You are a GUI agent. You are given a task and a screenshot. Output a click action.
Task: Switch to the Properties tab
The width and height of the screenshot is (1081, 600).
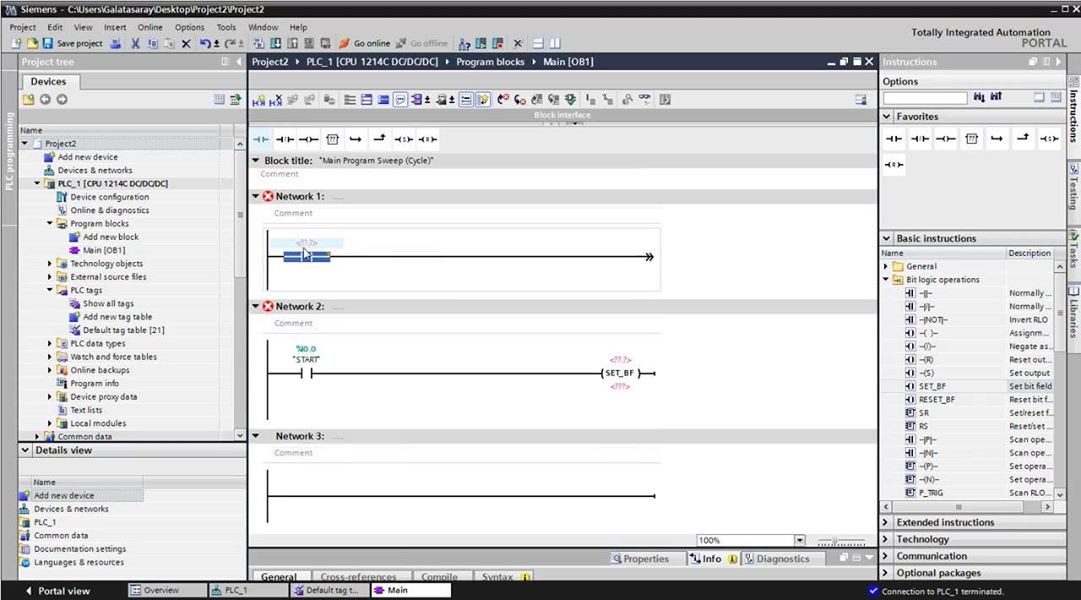click(640, 559)
